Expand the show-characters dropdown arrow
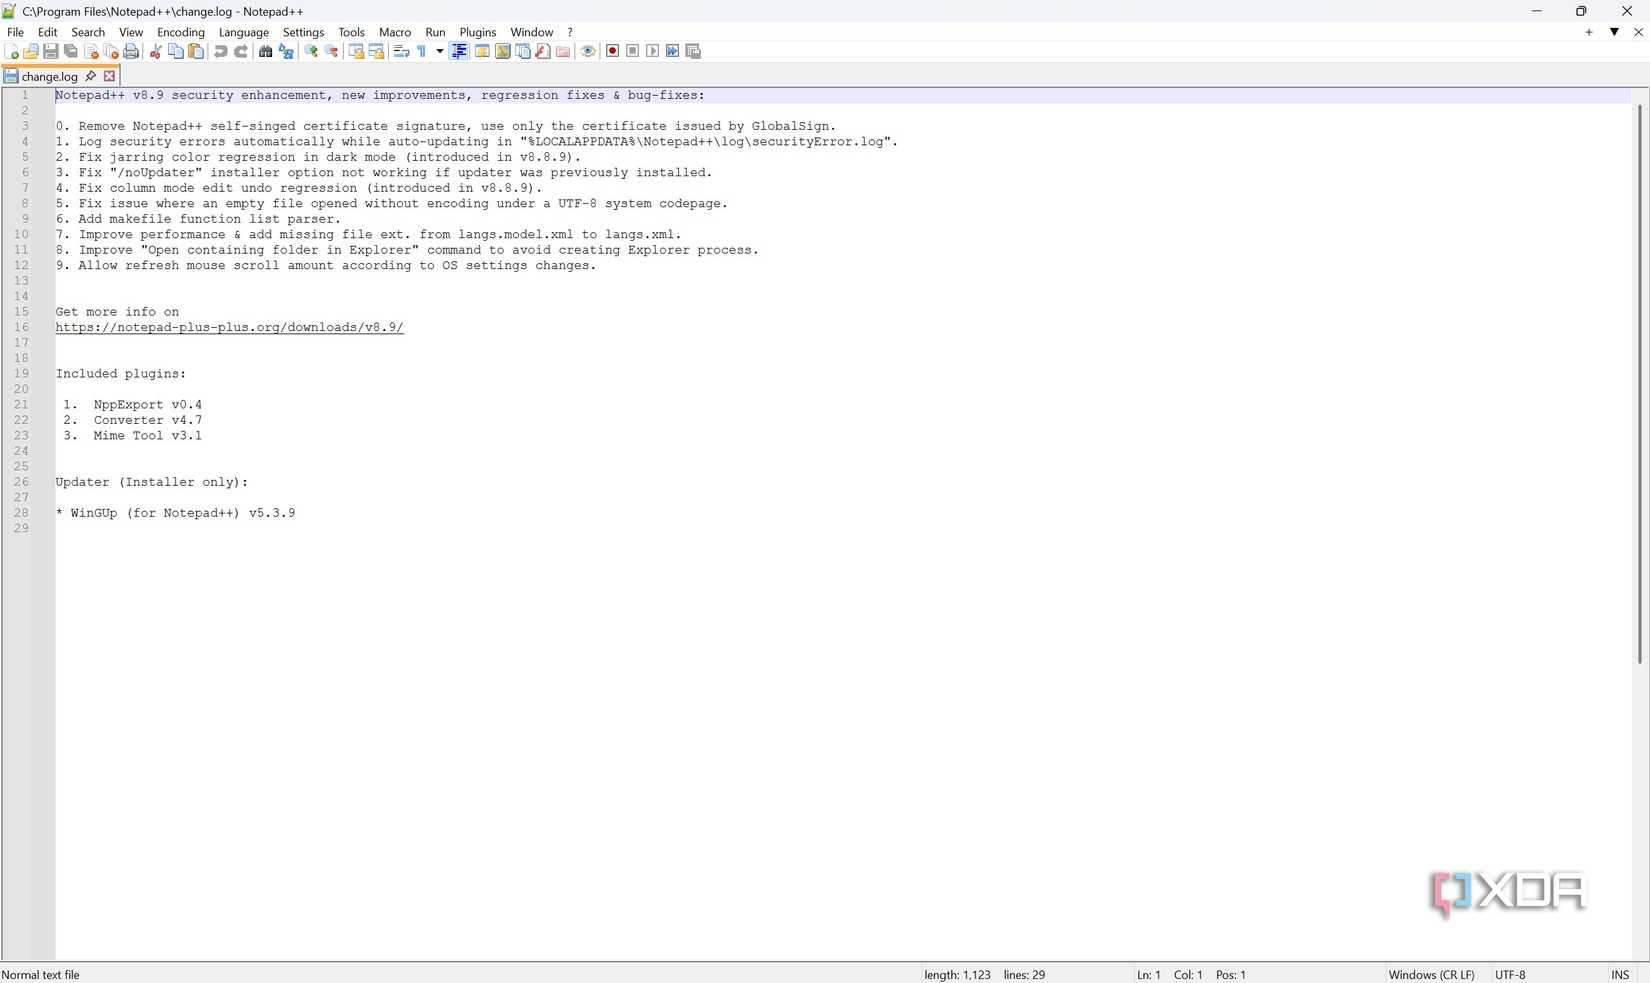The height and width of the screenshot is (983, 1650). point(440,51)
